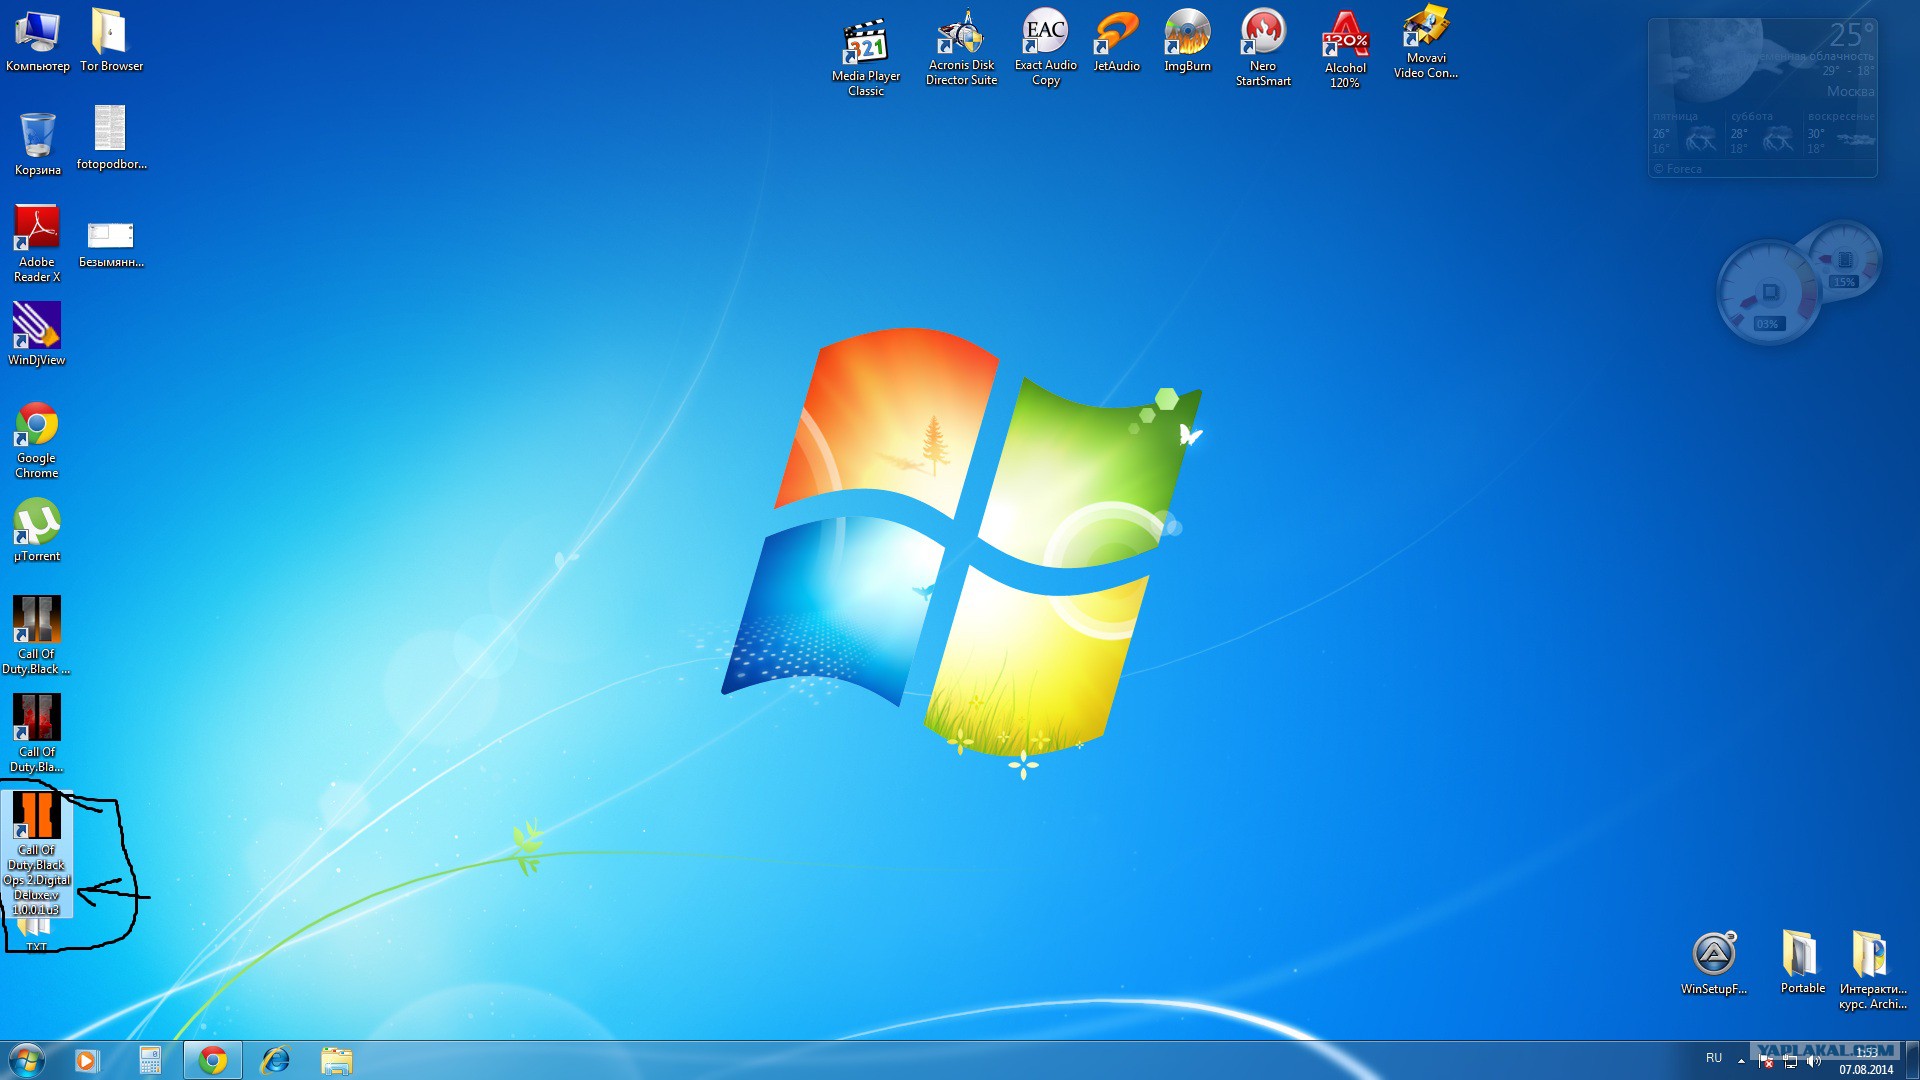Select the Portable folder
Screen dimensions: 1920x1080
click(1802, 962)
